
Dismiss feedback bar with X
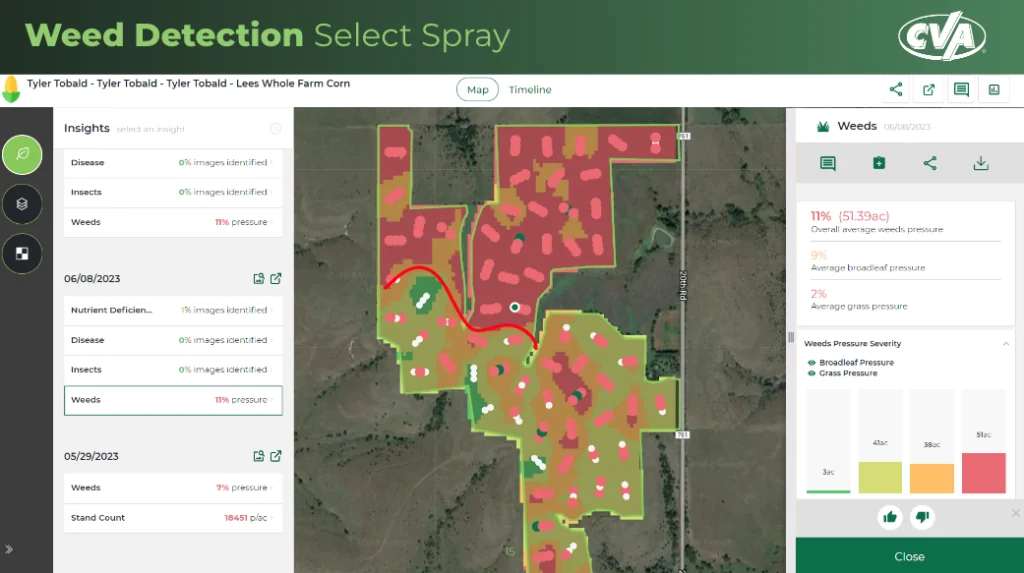point(1016,514)
